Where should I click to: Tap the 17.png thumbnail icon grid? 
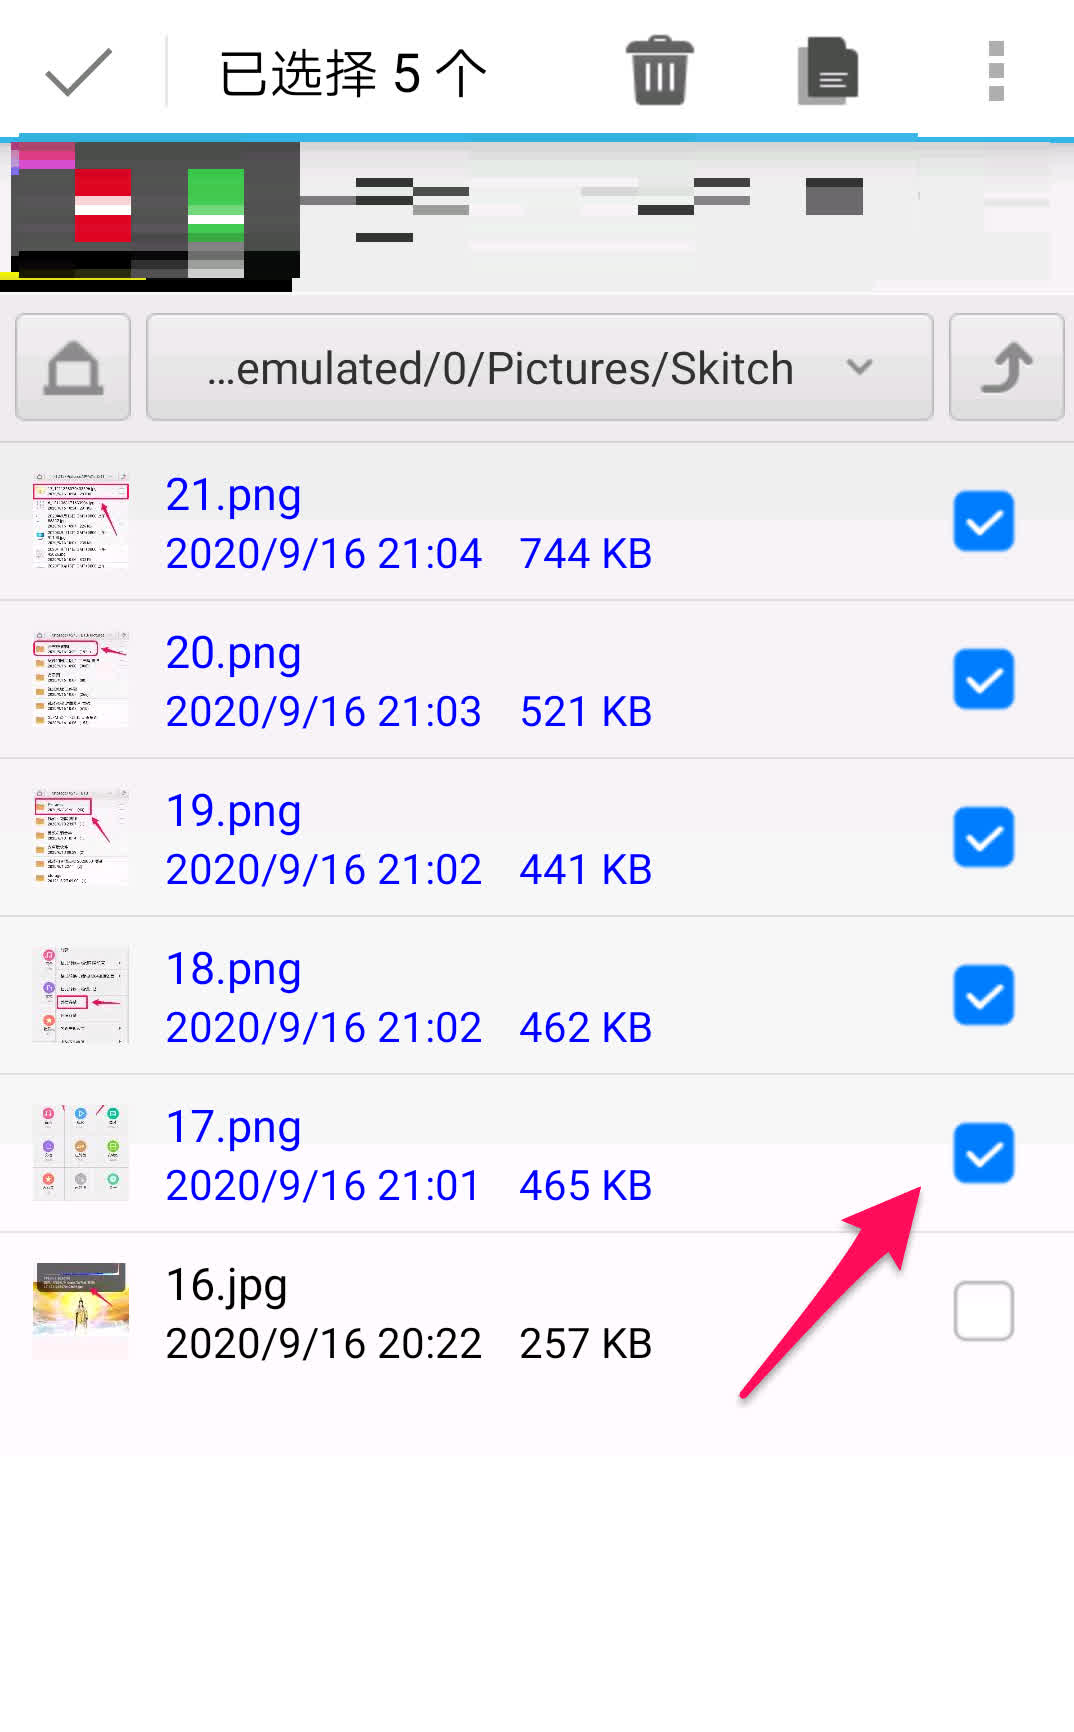click(81, 1153)
